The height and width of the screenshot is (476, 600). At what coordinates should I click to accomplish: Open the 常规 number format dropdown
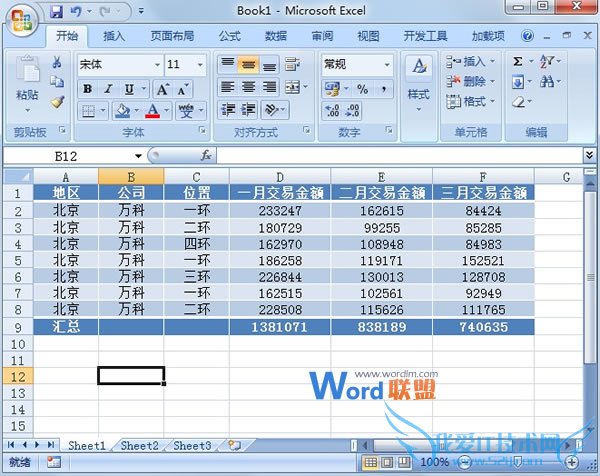(x=387, y=65)
